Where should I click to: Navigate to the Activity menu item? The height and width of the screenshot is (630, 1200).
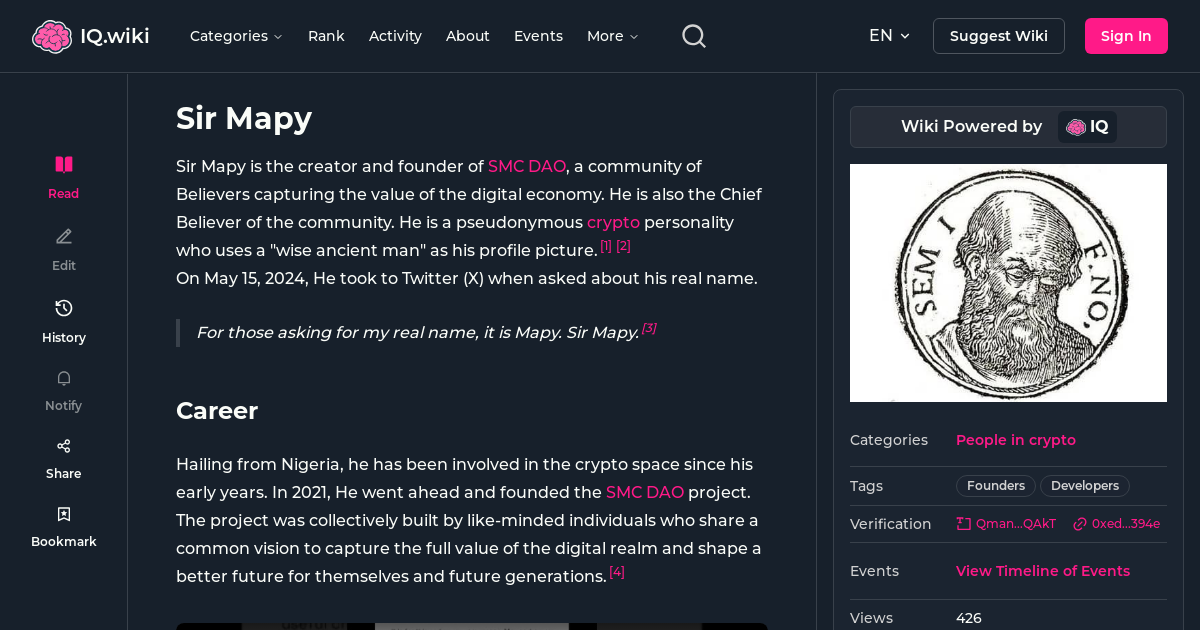pyautogui.click(x=395, y=36)
